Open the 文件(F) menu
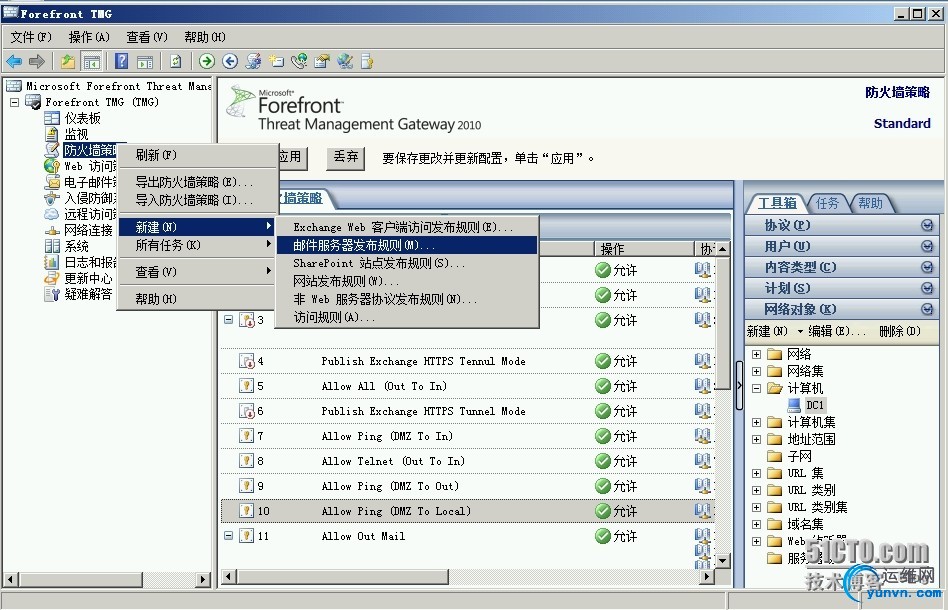 (x=31, y=37)
